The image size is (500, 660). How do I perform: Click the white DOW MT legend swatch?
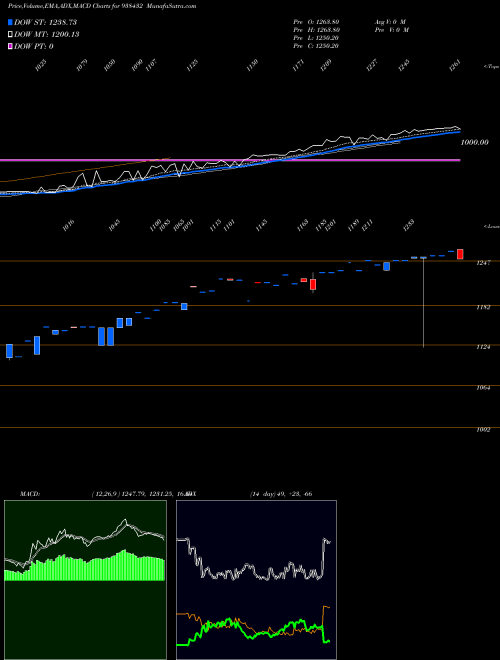pos(10,35)
